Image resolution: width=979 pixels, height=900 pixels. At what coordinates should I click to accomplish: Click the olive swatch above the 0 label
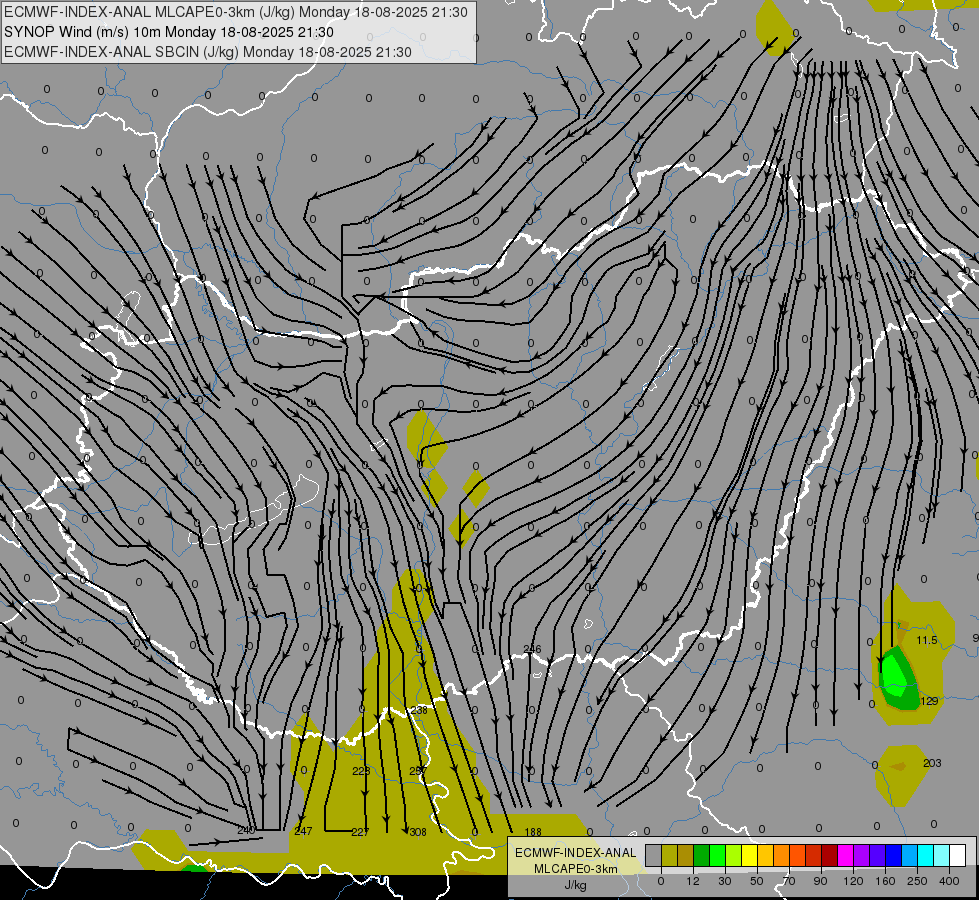(669, 855)
